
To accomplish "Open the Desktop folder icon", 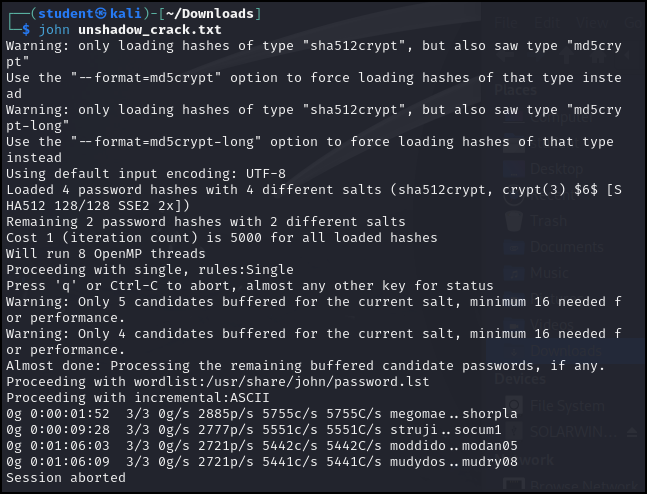I will click(514, 169).
